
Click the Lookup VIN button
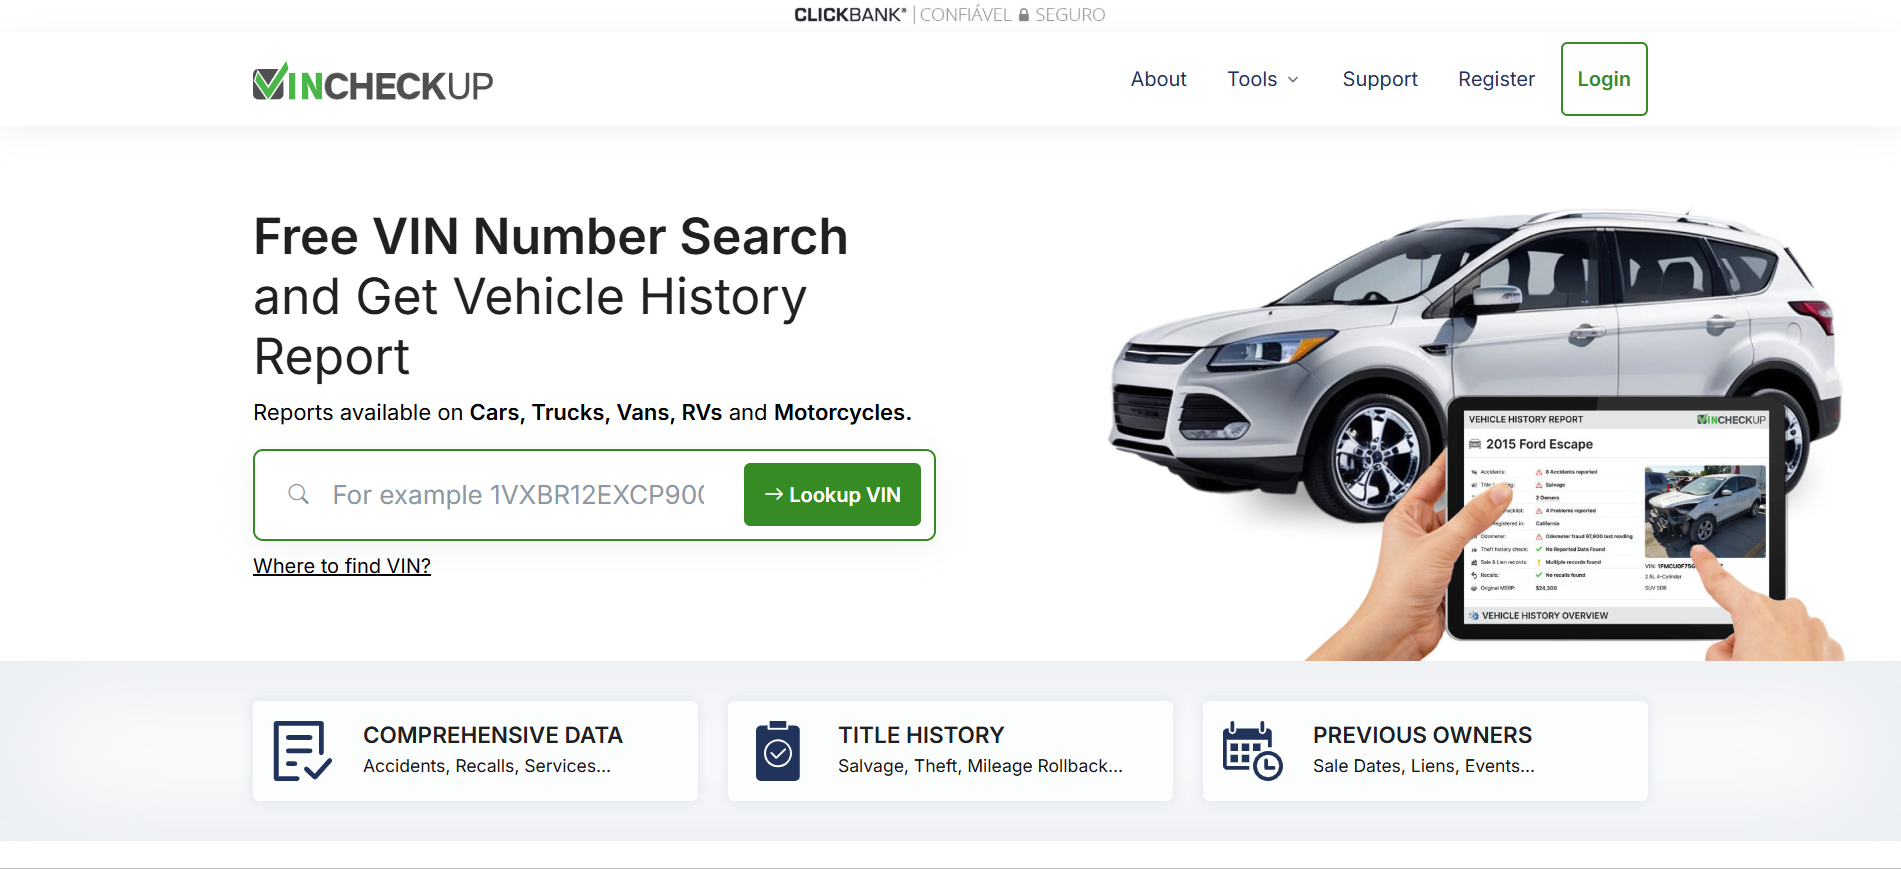[832, 494]
